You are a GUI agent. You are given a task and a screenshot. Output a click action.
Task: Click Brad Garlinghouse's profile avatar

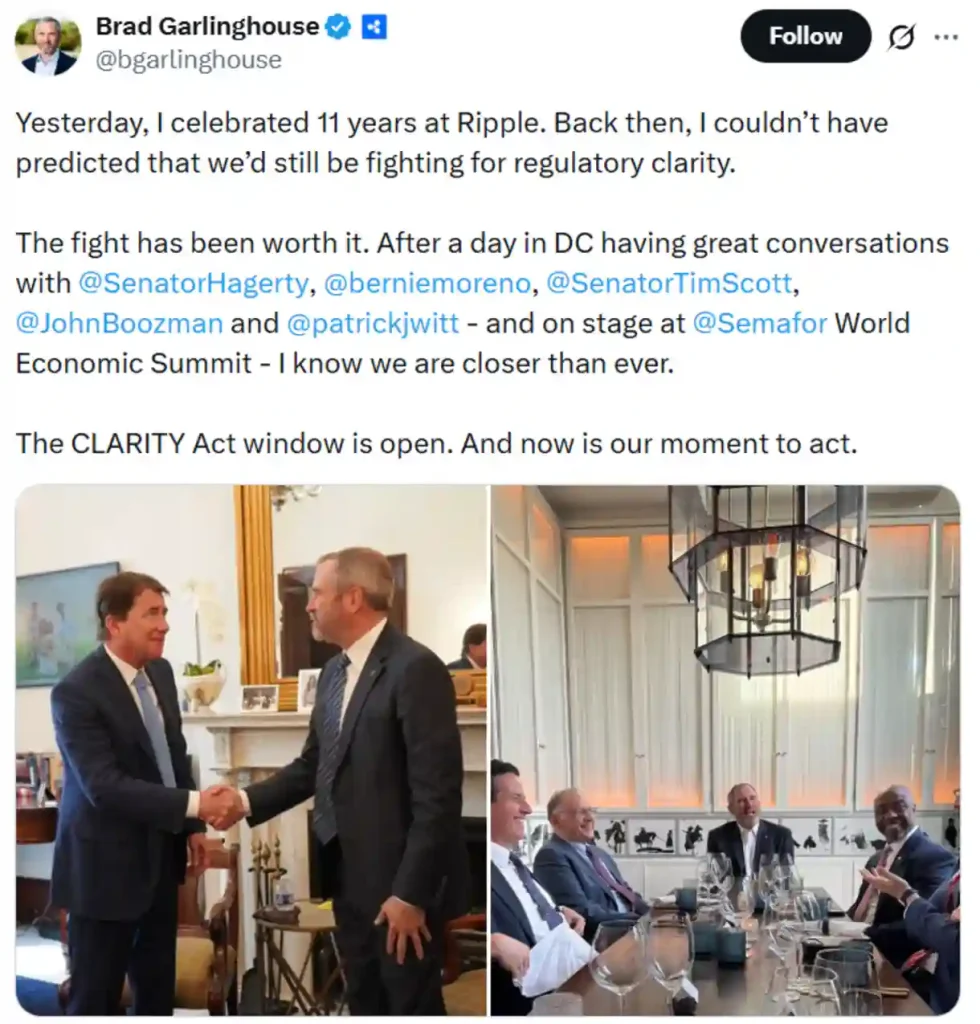48,45
